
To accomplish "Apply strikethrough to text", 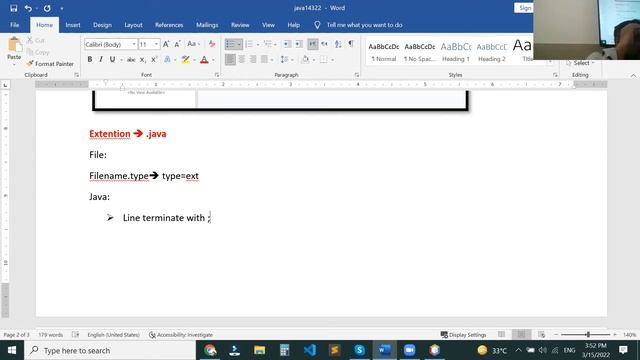I will coord(131,60).
